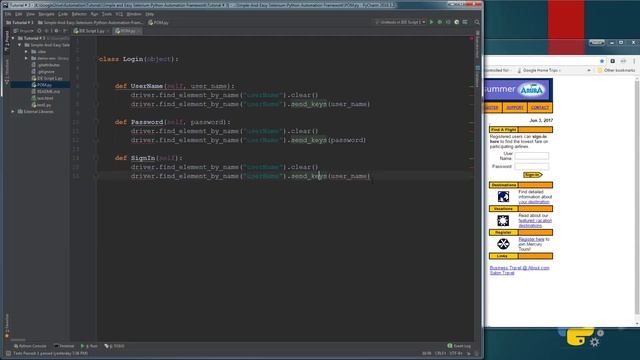Click the settings gear in Project panel header
The width and height of the screenshot is (640, 360).
pos(56,31)
